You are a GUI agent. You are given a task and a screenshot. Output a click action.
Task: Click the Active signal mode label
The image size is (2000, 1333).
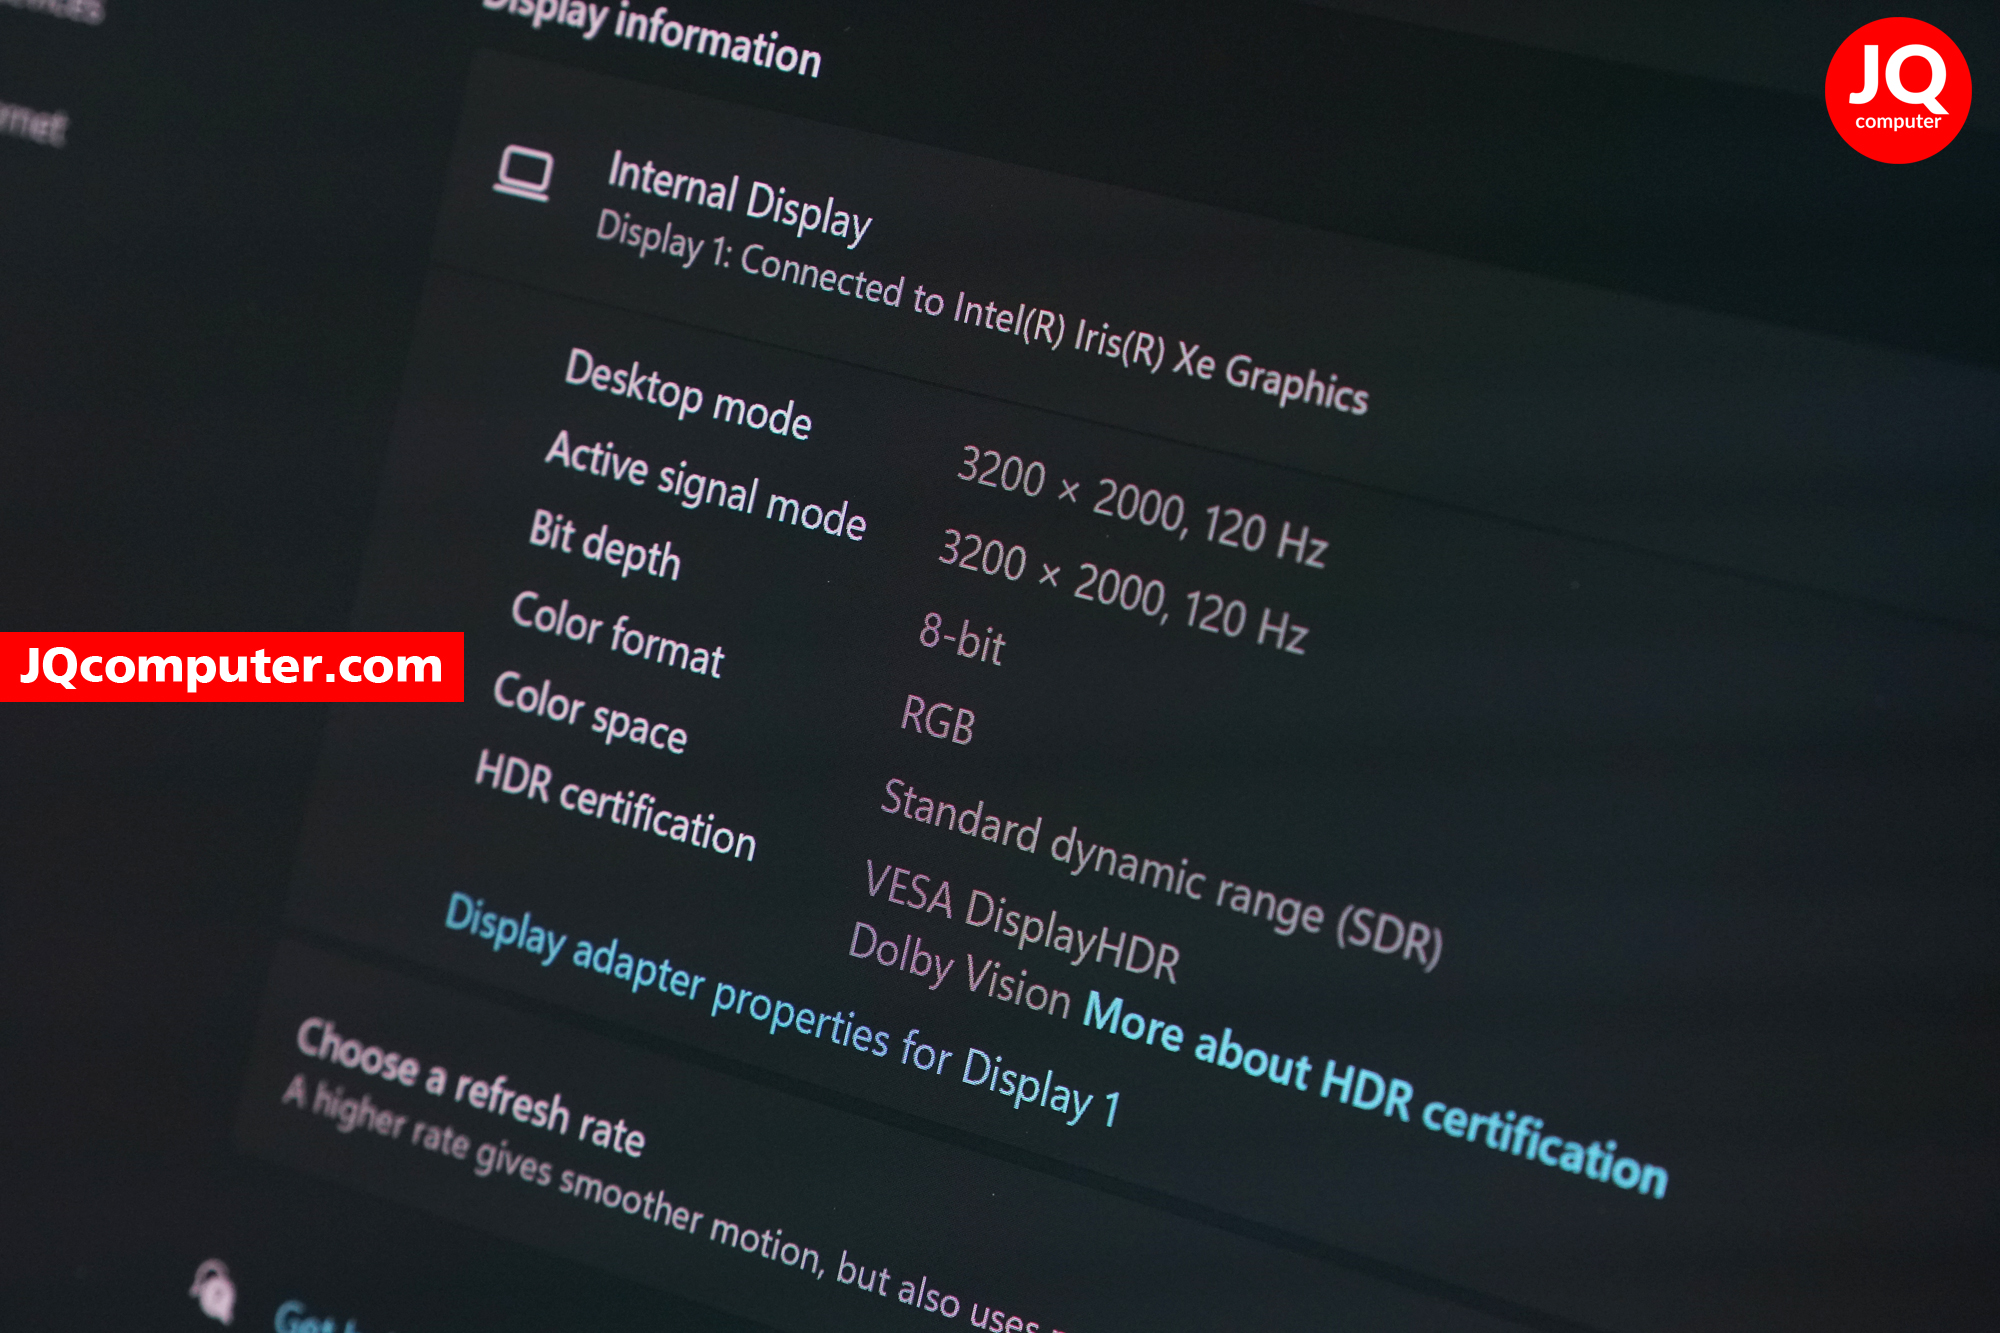pos(706,485)
